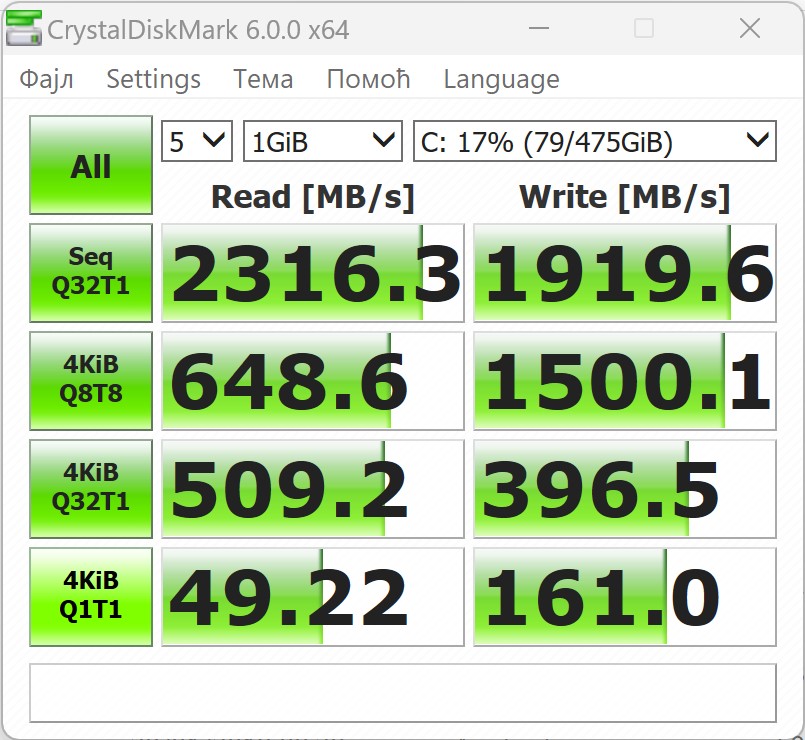
Task: Run all benchmarks with the All button
Action: pos(91,166)
